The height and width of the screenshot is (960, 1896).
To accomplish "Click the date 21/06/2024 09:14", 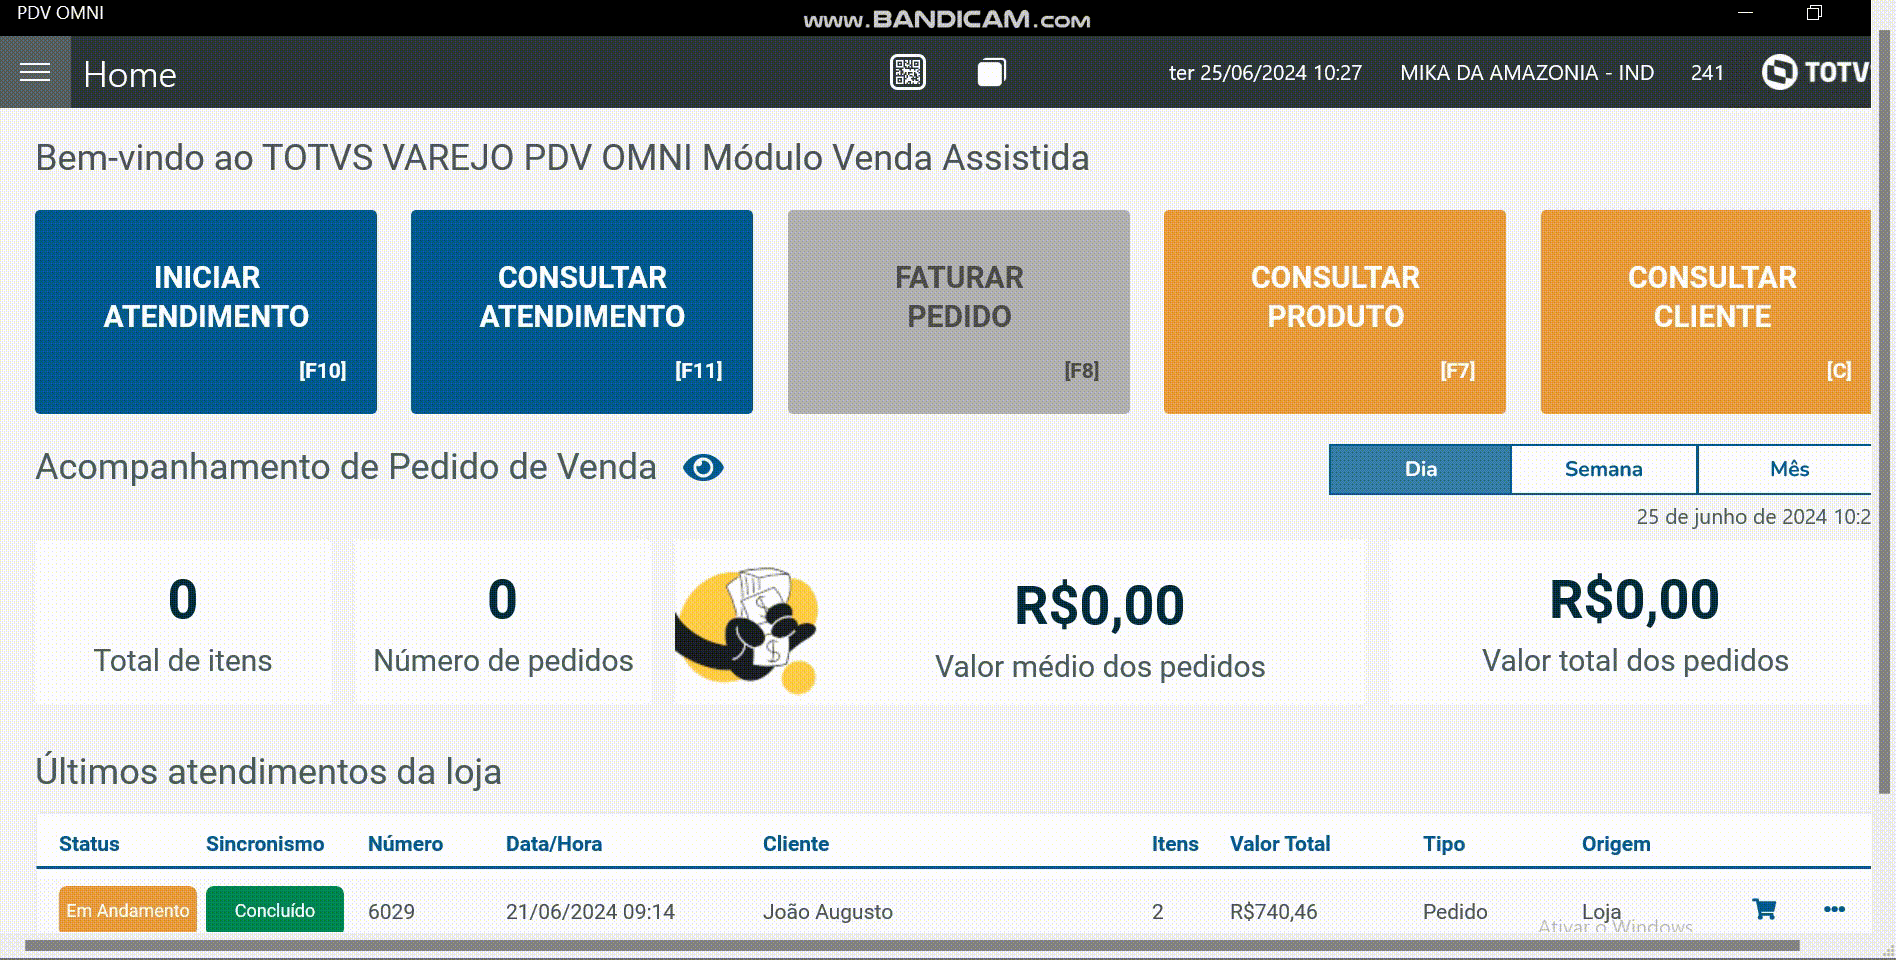I will [590, 912].
